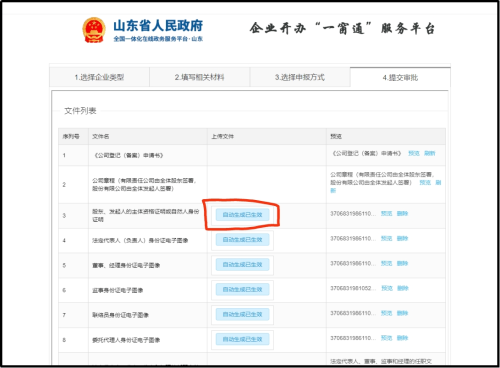Preview 董事、经理身份证电子图像 file in row 5

(386, 263)
